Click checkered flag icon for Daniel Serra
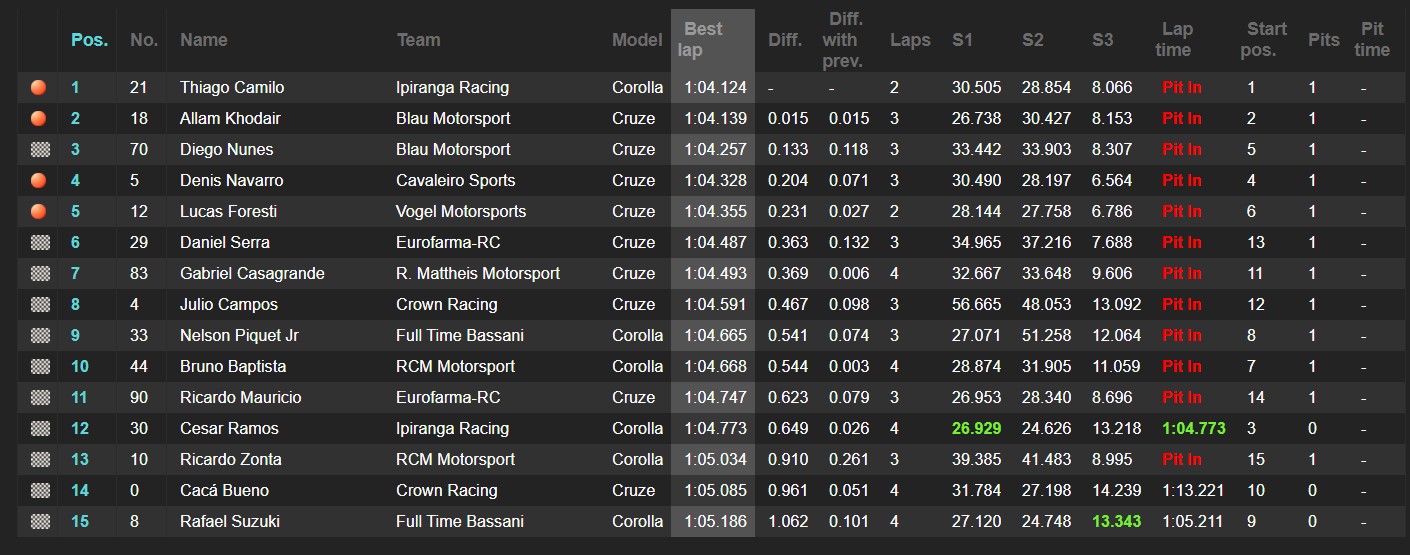The image size is (1410, 555). click(x=40, y=243)
